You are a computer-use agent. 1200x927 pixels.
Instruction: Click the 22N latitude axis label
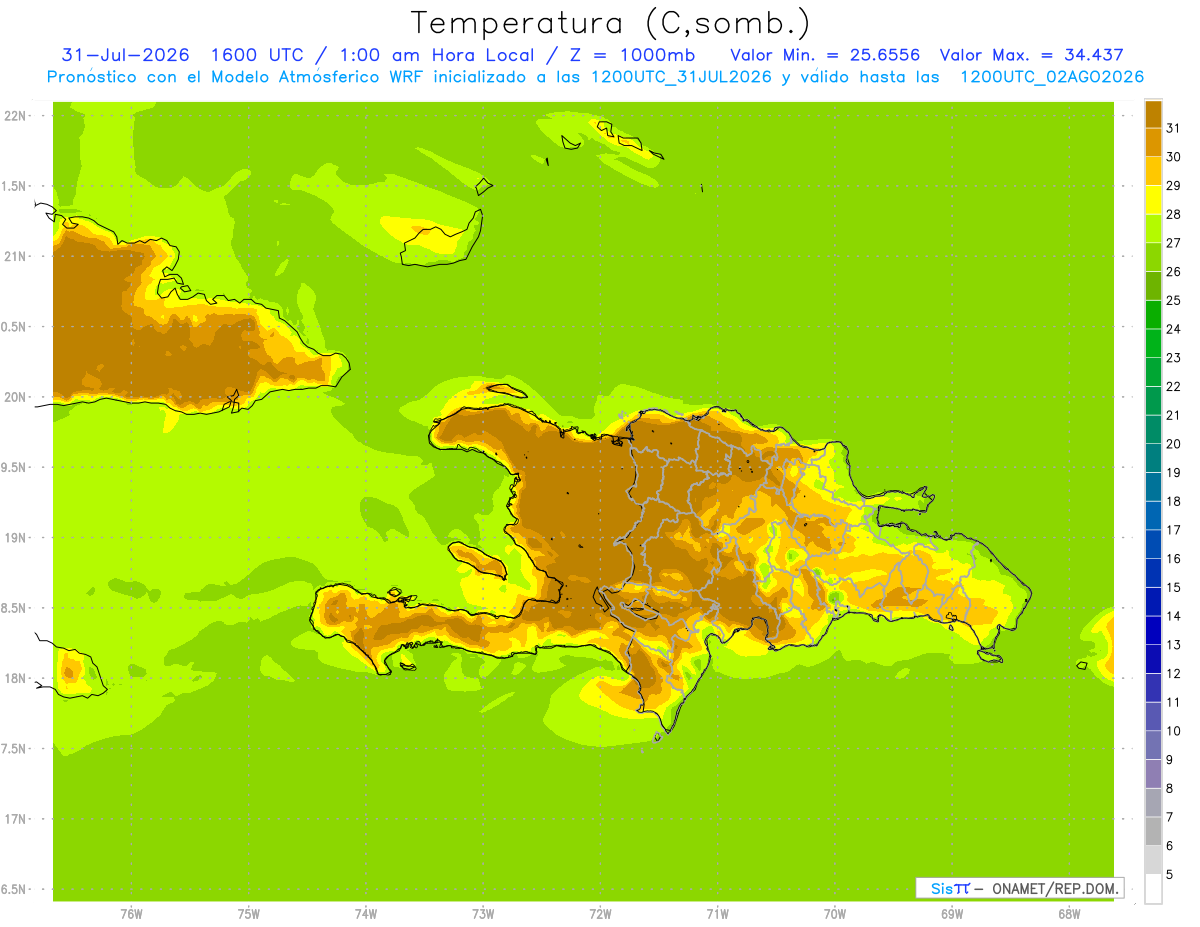(15, 116)
